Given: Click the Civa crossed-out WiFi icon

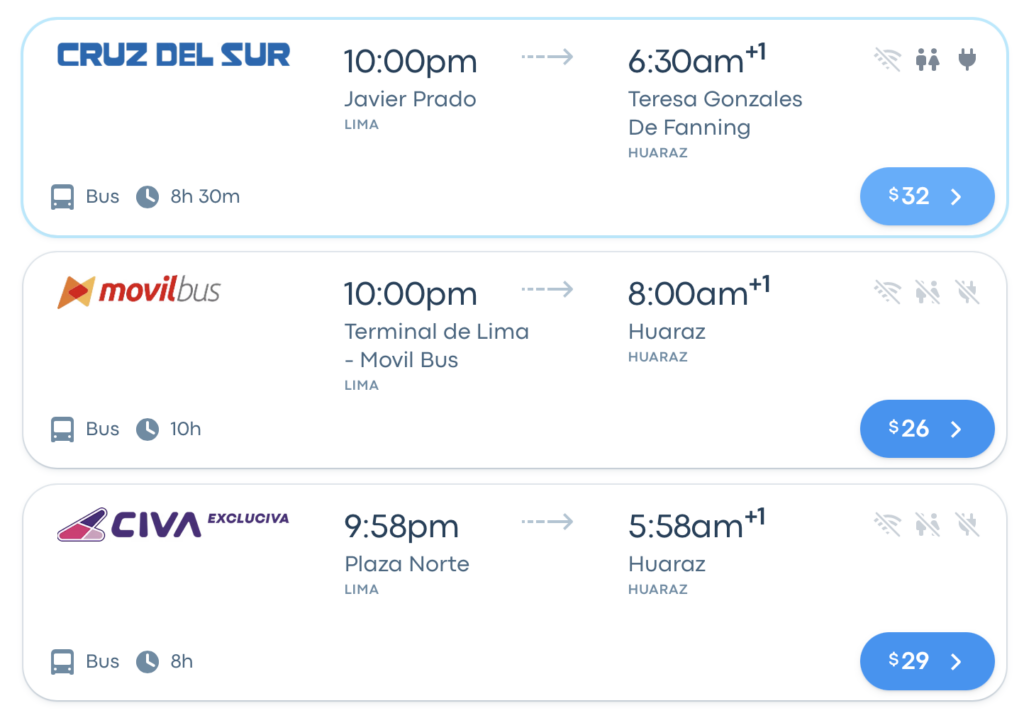Looking at the screenshot, I should click(888, 524).
